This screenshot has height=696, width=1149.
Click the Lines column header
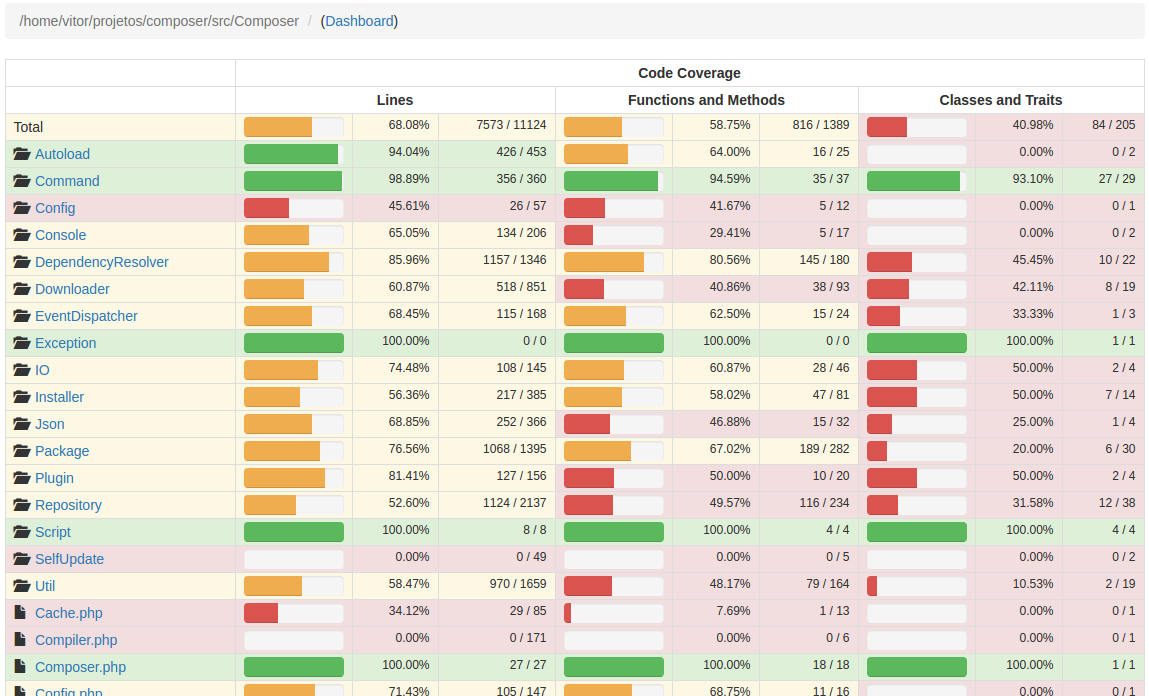pyautogui.click(x=395, y=100)
